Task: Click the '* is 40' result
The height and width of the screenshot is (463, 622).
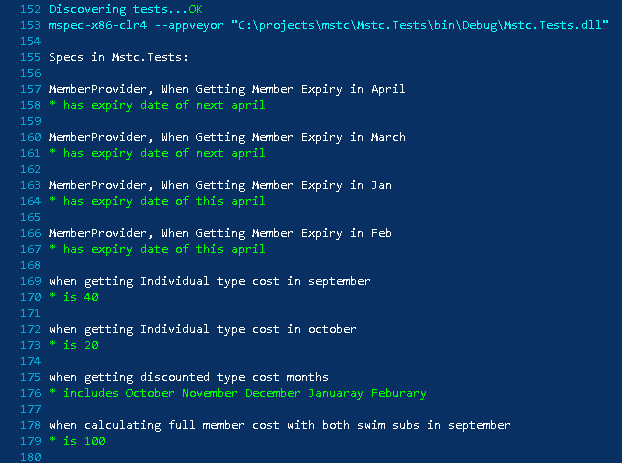Action: click(74, 297)
